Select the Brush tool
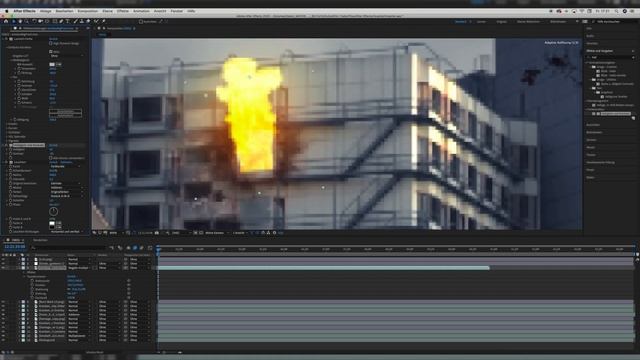 pos(75,21)
